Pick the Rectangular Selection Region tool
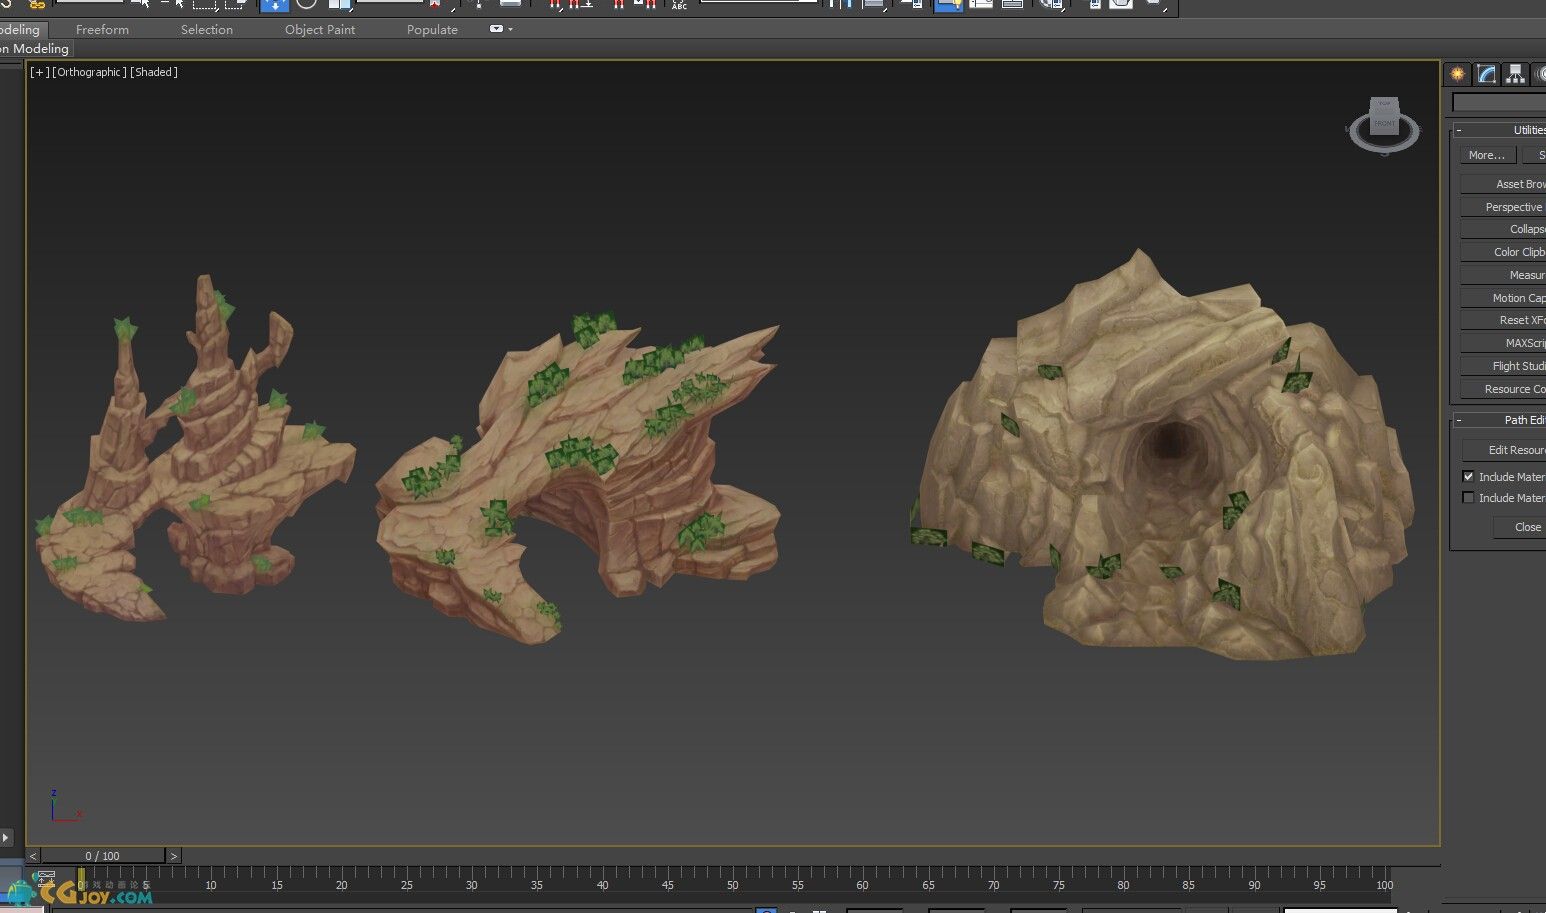1546x913 pixels. [205, 5]
